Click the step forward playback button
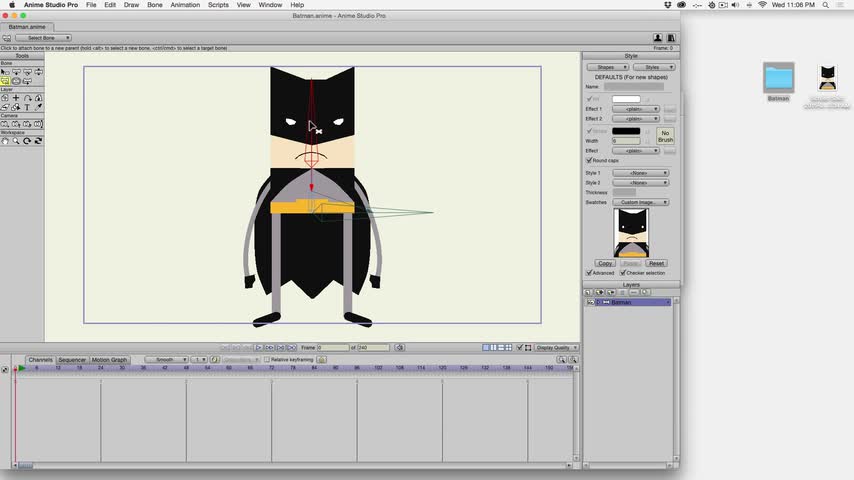 270,348
